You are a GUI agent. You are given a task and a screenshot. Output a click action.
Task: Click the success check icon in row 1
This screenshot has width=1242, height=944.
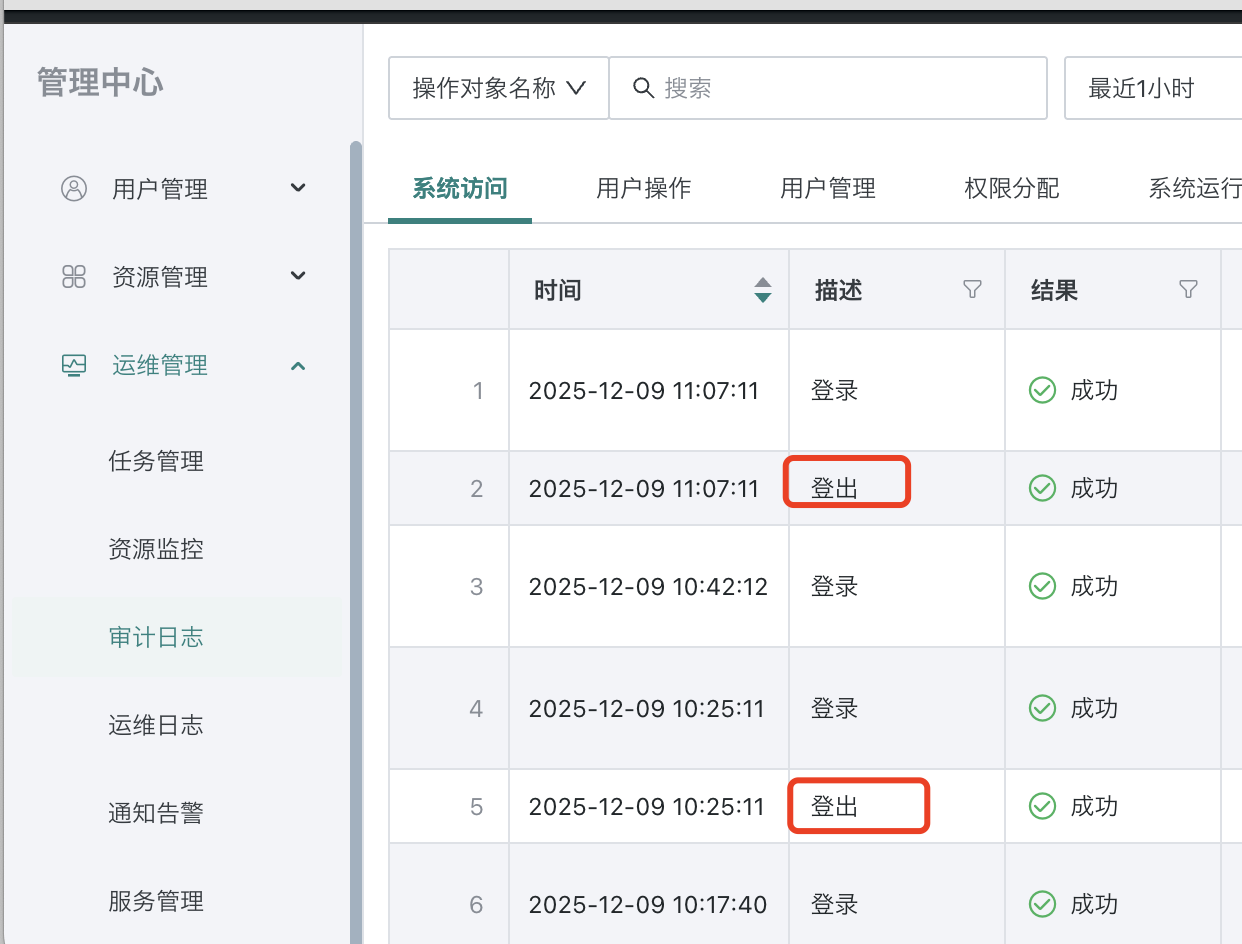pyautogui.click(x=1042, y=390)
